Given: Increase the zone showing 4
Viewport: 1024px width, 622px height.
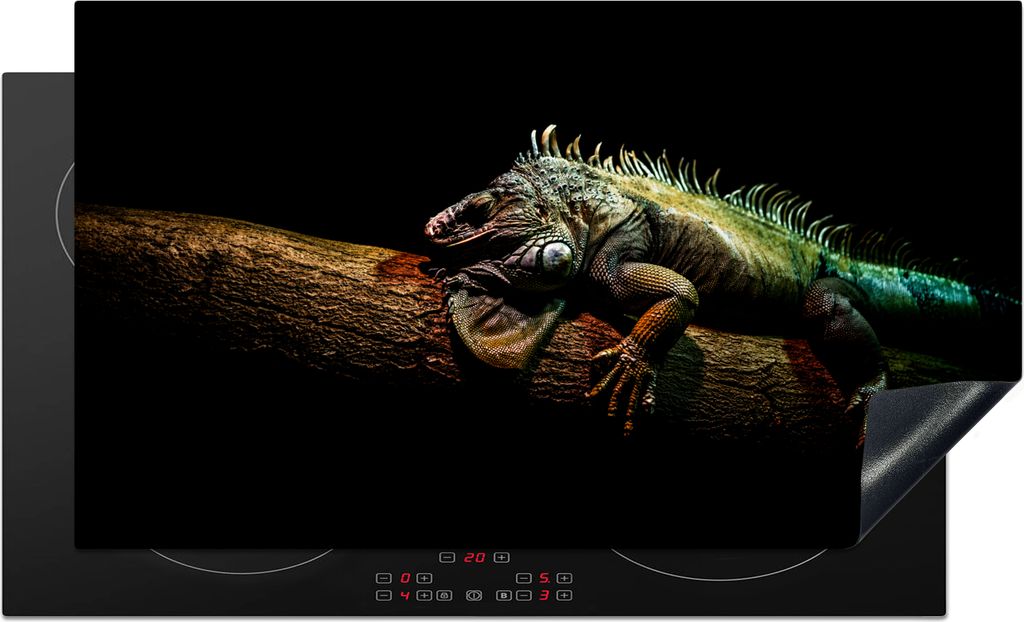Looking at the screenshot, I should (425, 595).
